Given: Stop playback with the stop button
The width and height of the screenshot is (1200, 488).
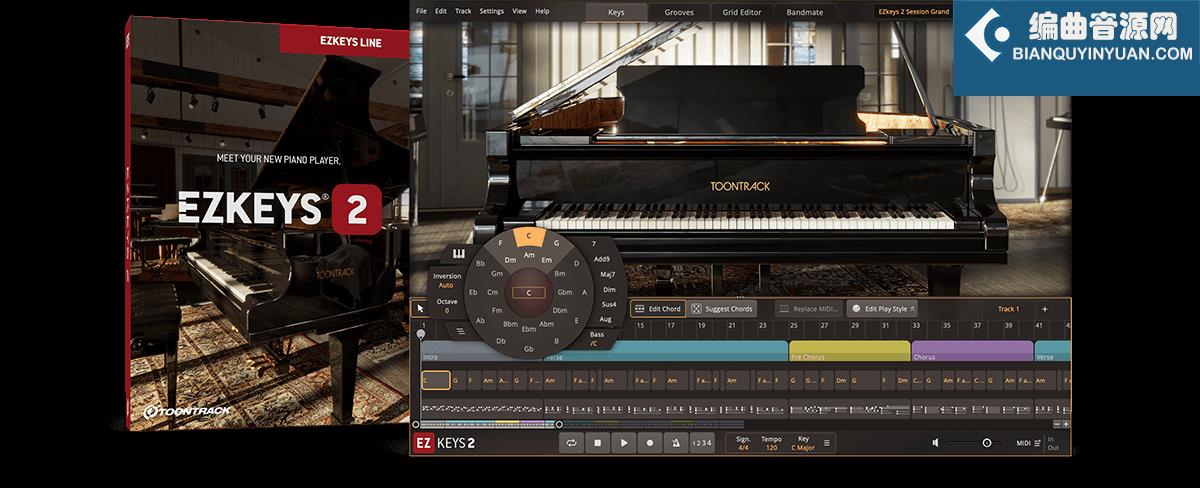Looking at the screenshot, I should pyautogui.click(x=597, y=442).
